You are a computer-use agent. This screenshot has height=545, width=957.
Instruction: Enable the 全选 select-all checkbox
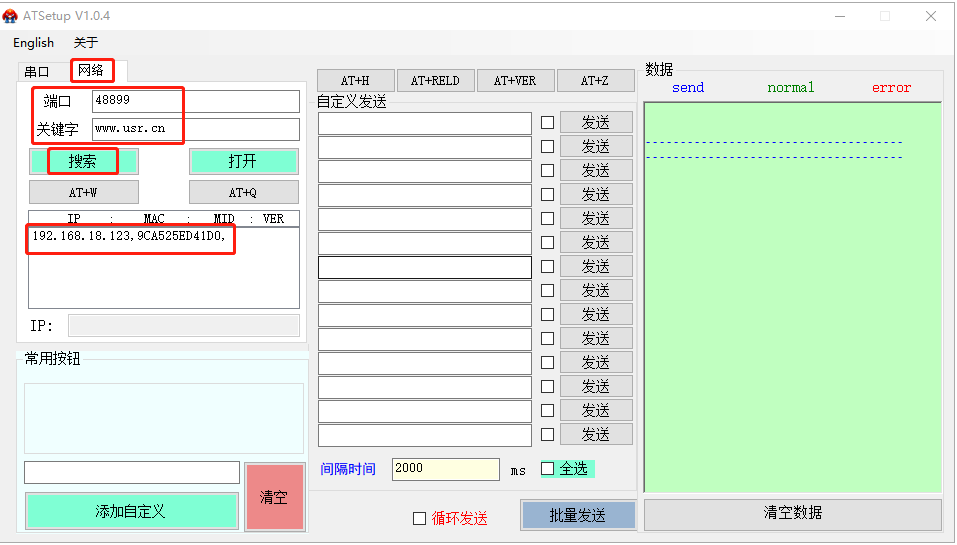[x=548, y=468]
